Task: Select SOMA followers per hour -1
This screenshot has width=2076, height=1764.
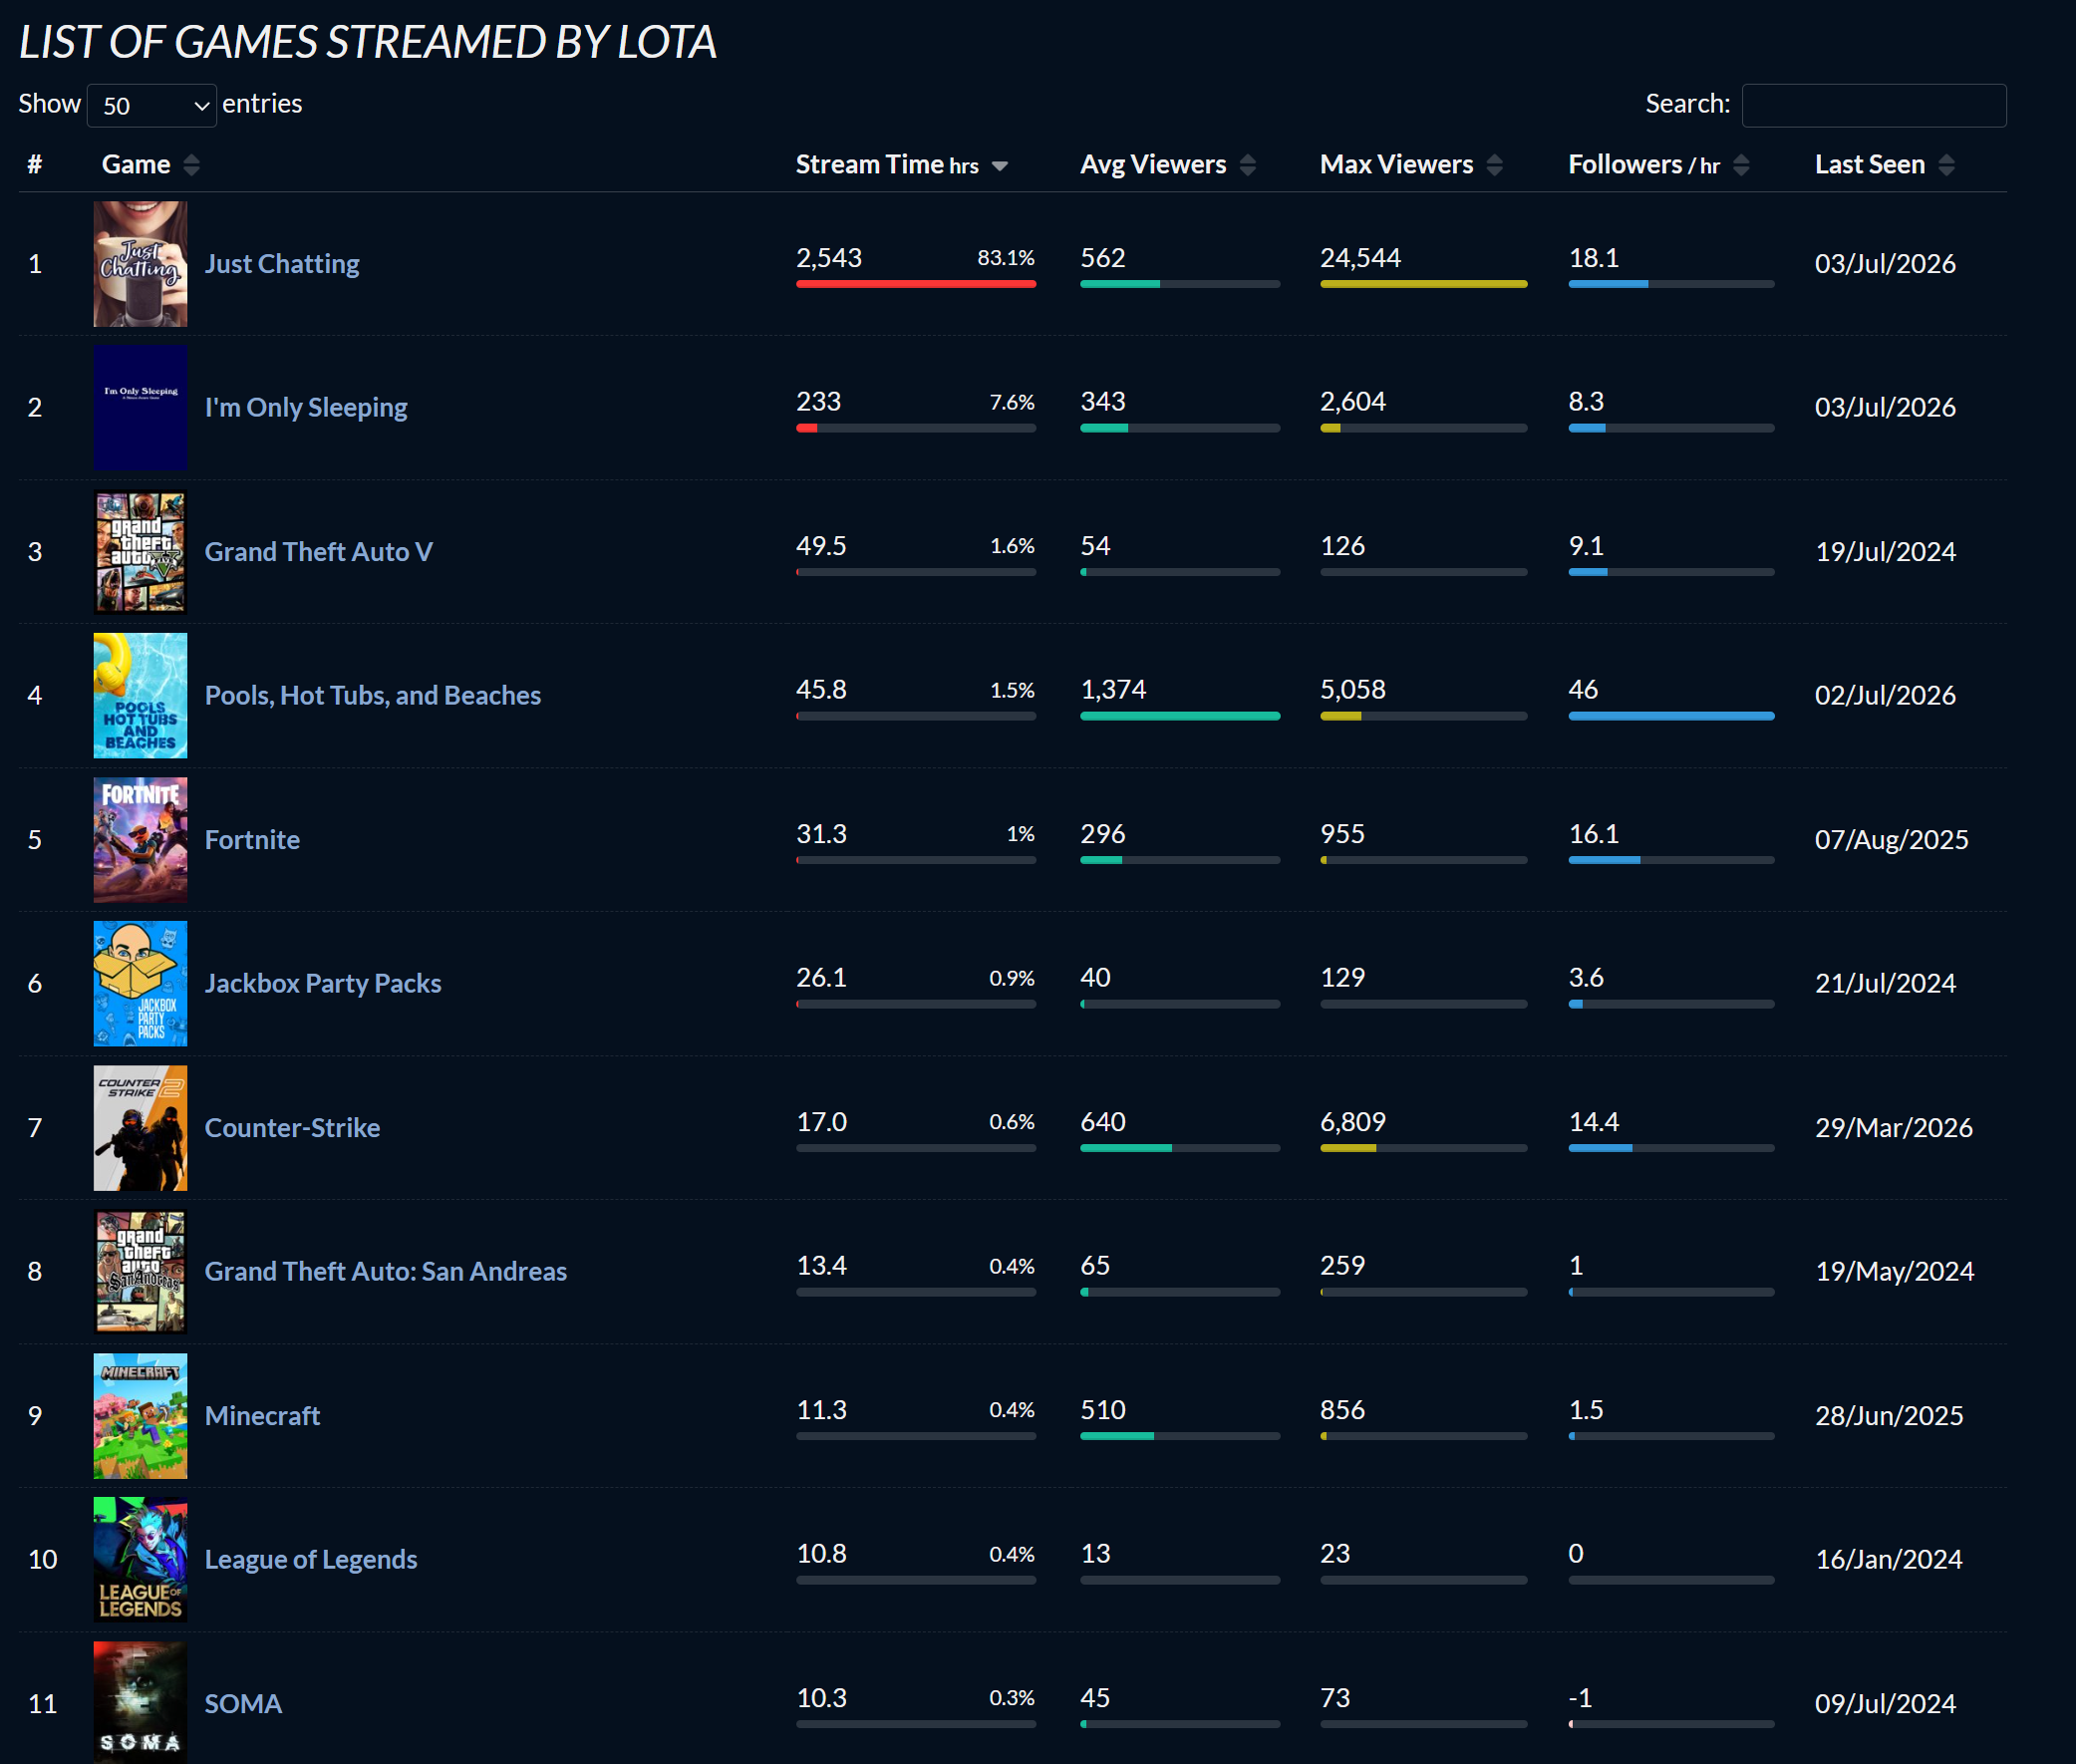Action: (1580, 1698)
